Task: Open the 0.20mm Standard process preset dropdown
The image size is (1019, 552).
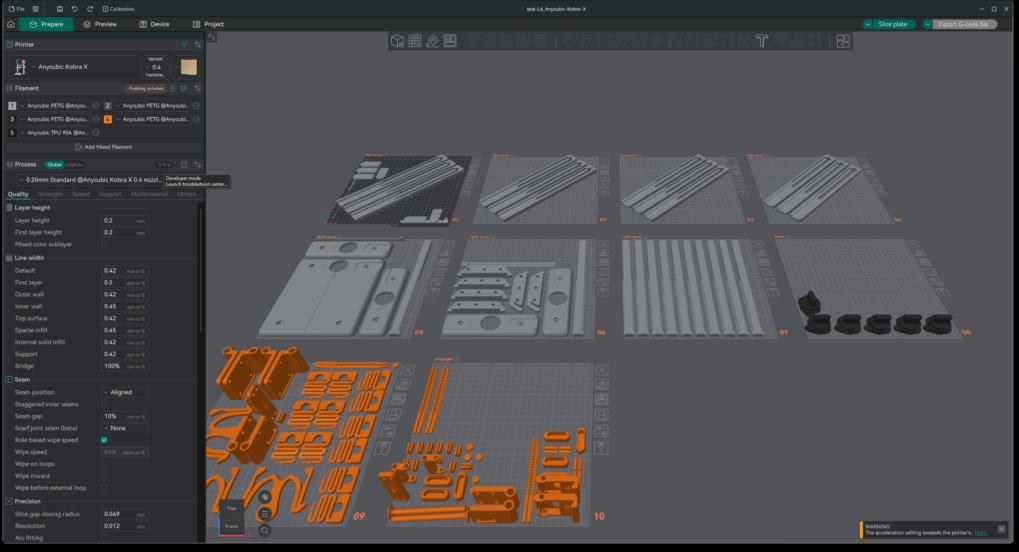Action: (90, 179)
